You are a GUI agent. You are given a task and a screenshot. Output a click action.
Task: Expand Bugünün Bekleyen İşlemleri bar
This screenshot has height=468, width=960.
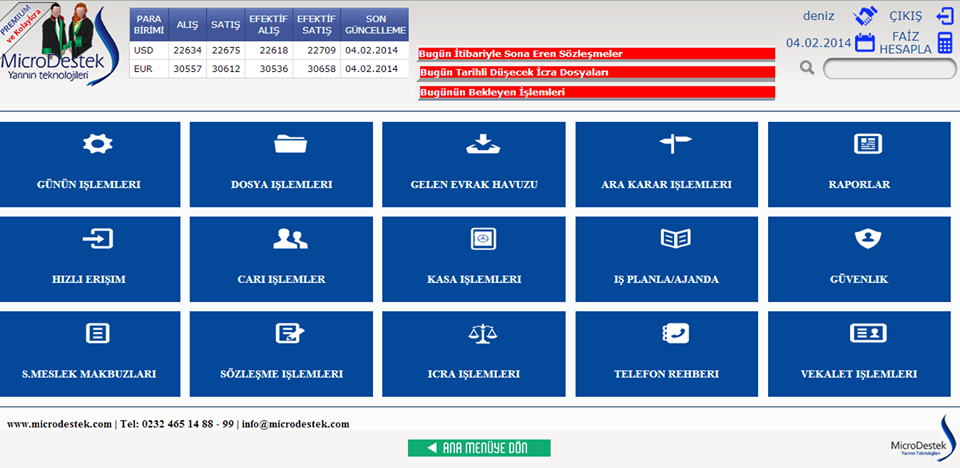click(x=596, y=92)
